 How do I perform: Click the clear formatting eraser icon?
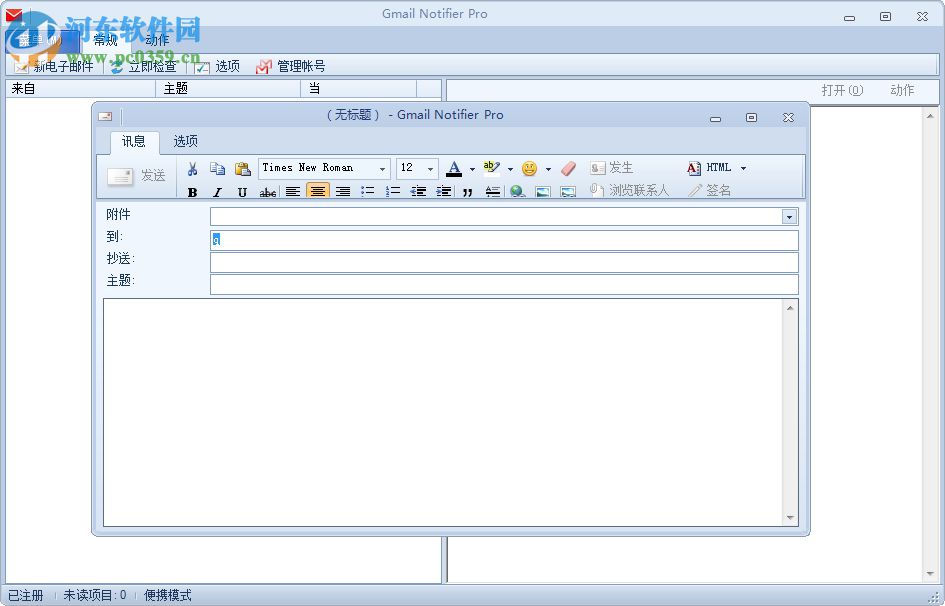(x=567, y=168)
